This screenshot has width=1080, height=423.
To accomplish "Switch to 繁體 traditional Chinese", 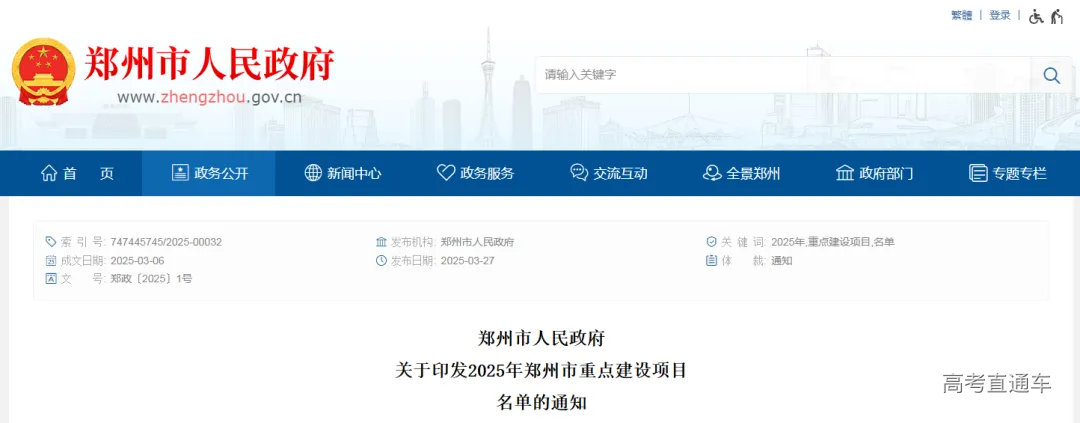I will click(962, 15).
